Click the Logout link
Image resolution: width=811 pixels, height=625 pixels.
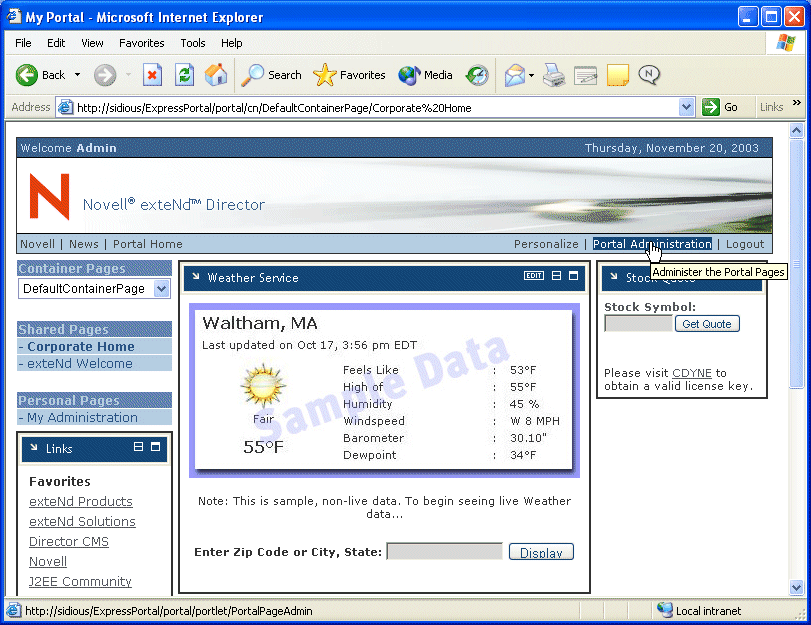point(745,244)
